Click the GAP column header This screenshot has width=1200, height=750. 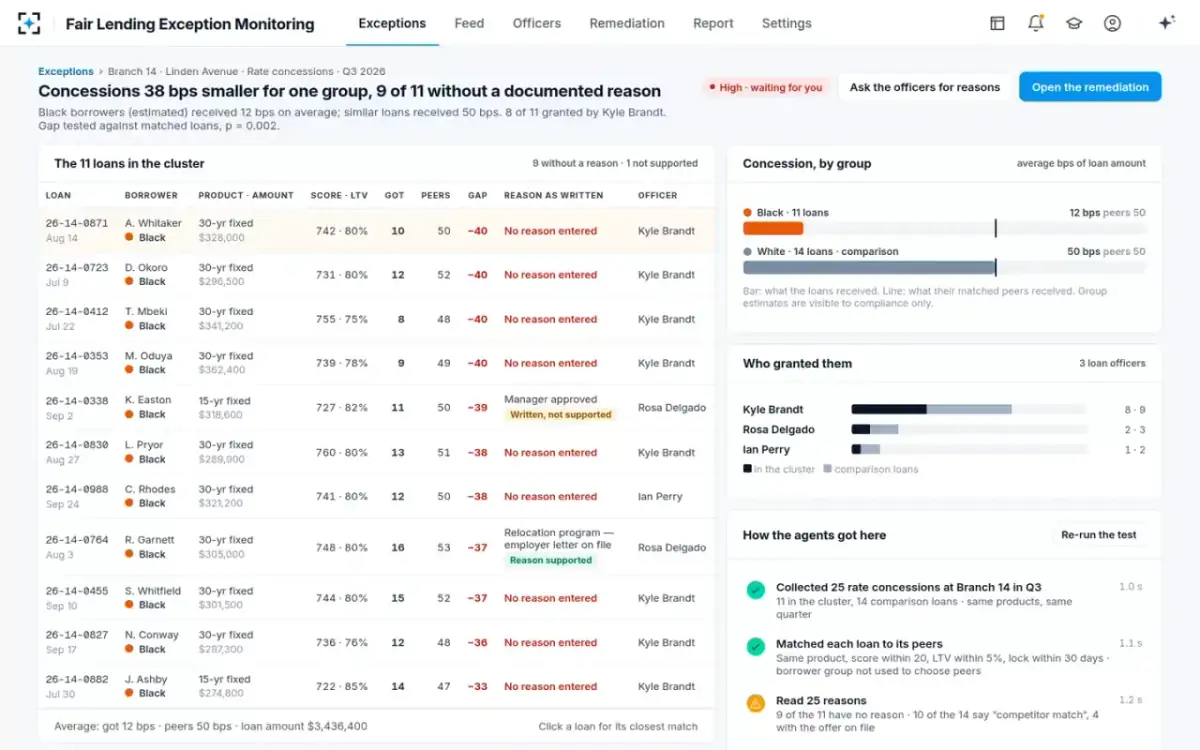(478, 195)
